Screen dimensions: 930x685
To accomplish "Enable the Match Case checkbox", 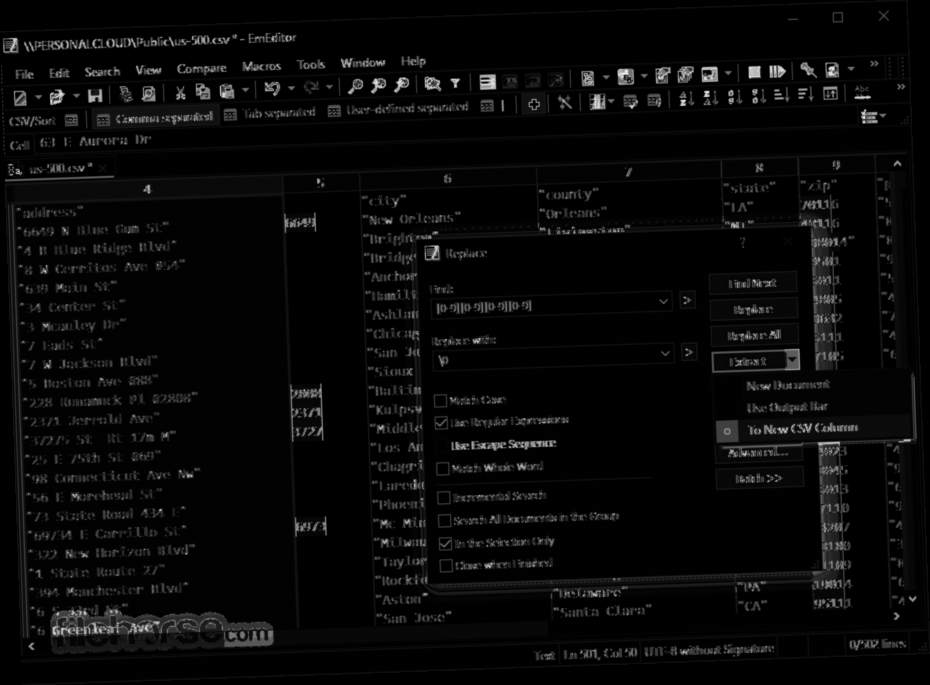I will click(441, 399).
